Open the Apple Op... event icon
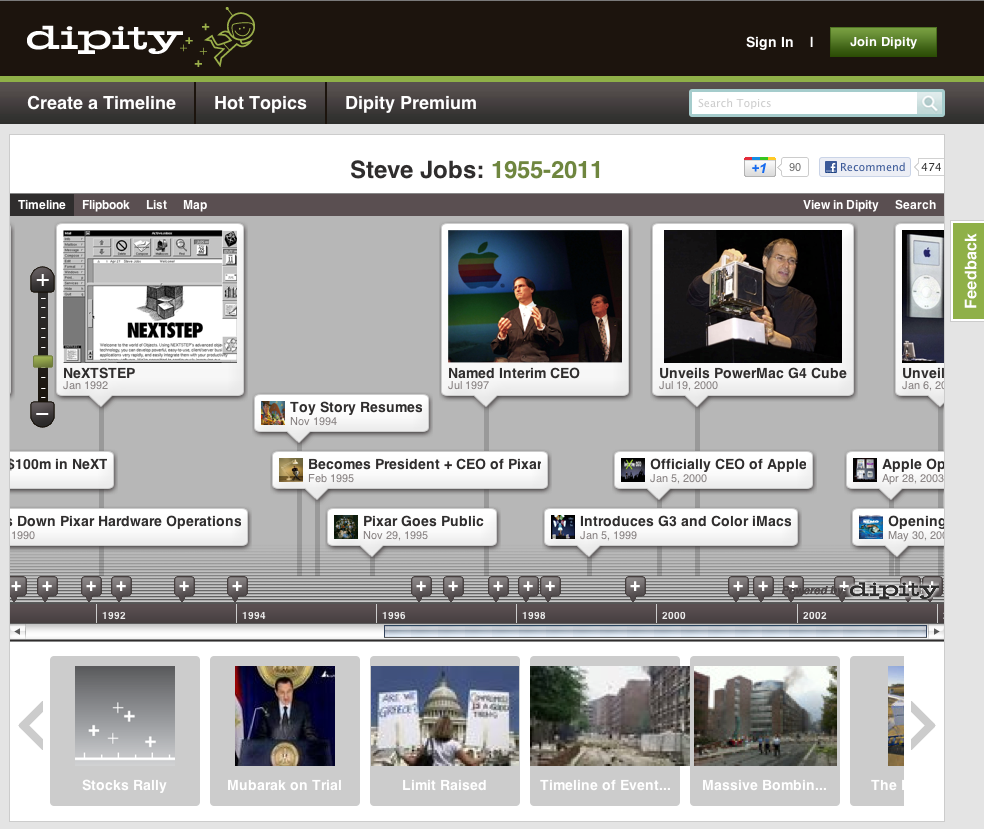Screen dimensions: 984x829 coord(864,470)
